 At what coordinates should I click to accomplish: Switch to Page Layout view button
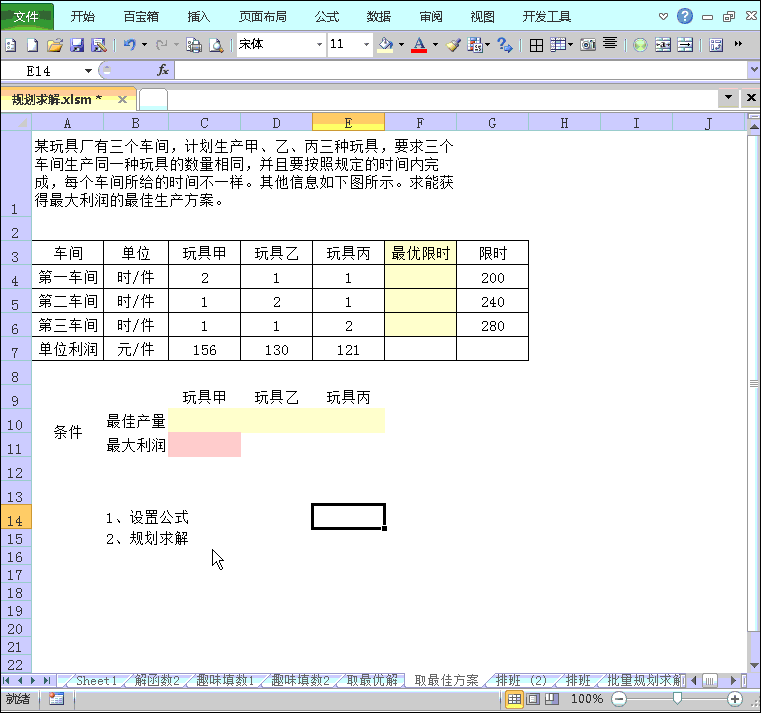(x=533, y=699)
